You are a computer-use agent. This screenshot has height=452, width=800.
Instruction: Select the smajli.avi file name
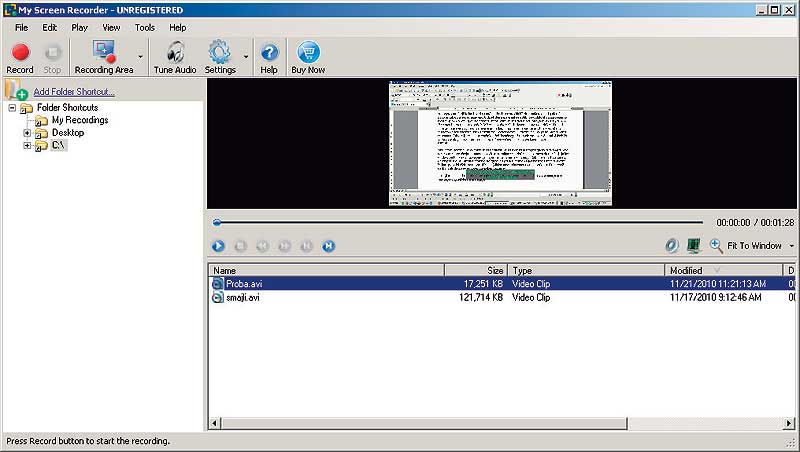click(x=243, y=297)
